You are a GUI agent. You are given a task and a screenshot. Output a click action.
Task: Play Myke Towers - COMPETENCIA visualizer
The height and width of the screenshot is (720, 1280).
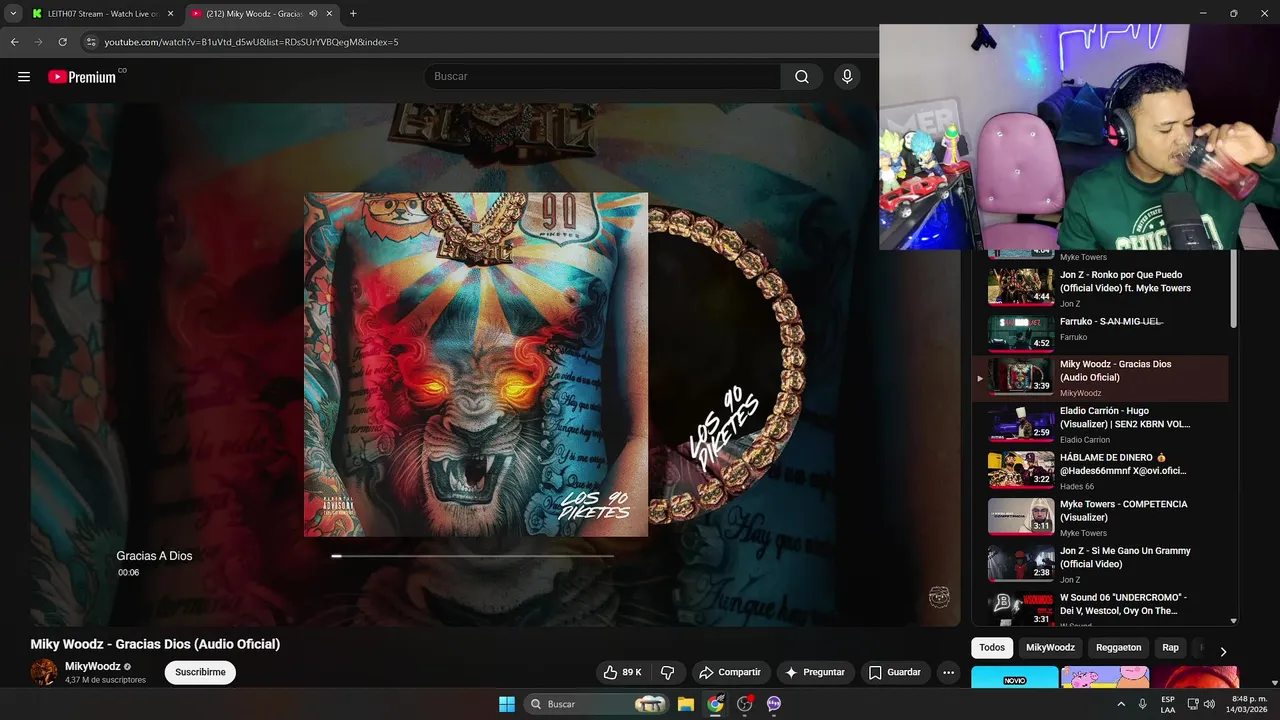[x=1100, y=518]
